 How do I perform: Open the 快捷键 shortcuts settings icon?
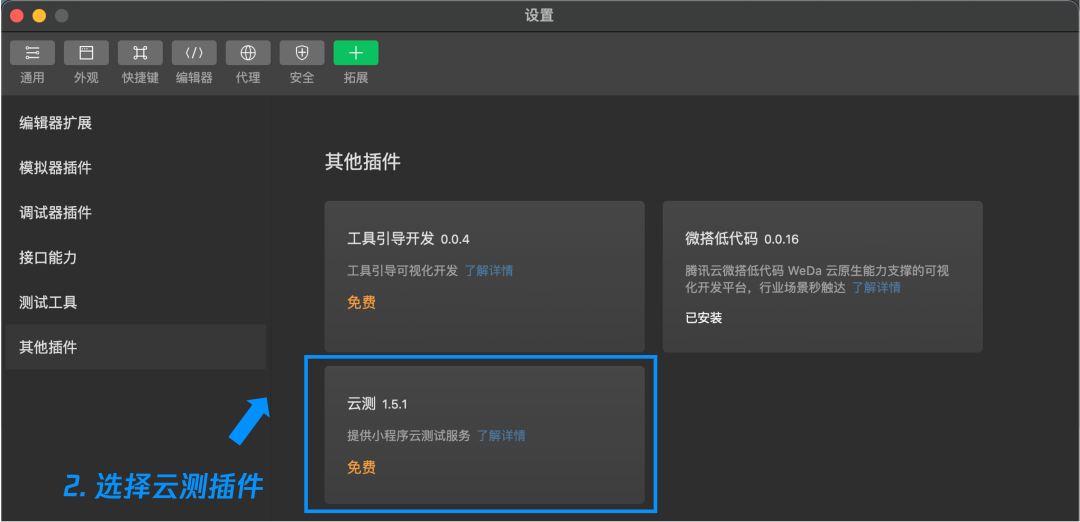pyautogui.click(x=141, y=52)
